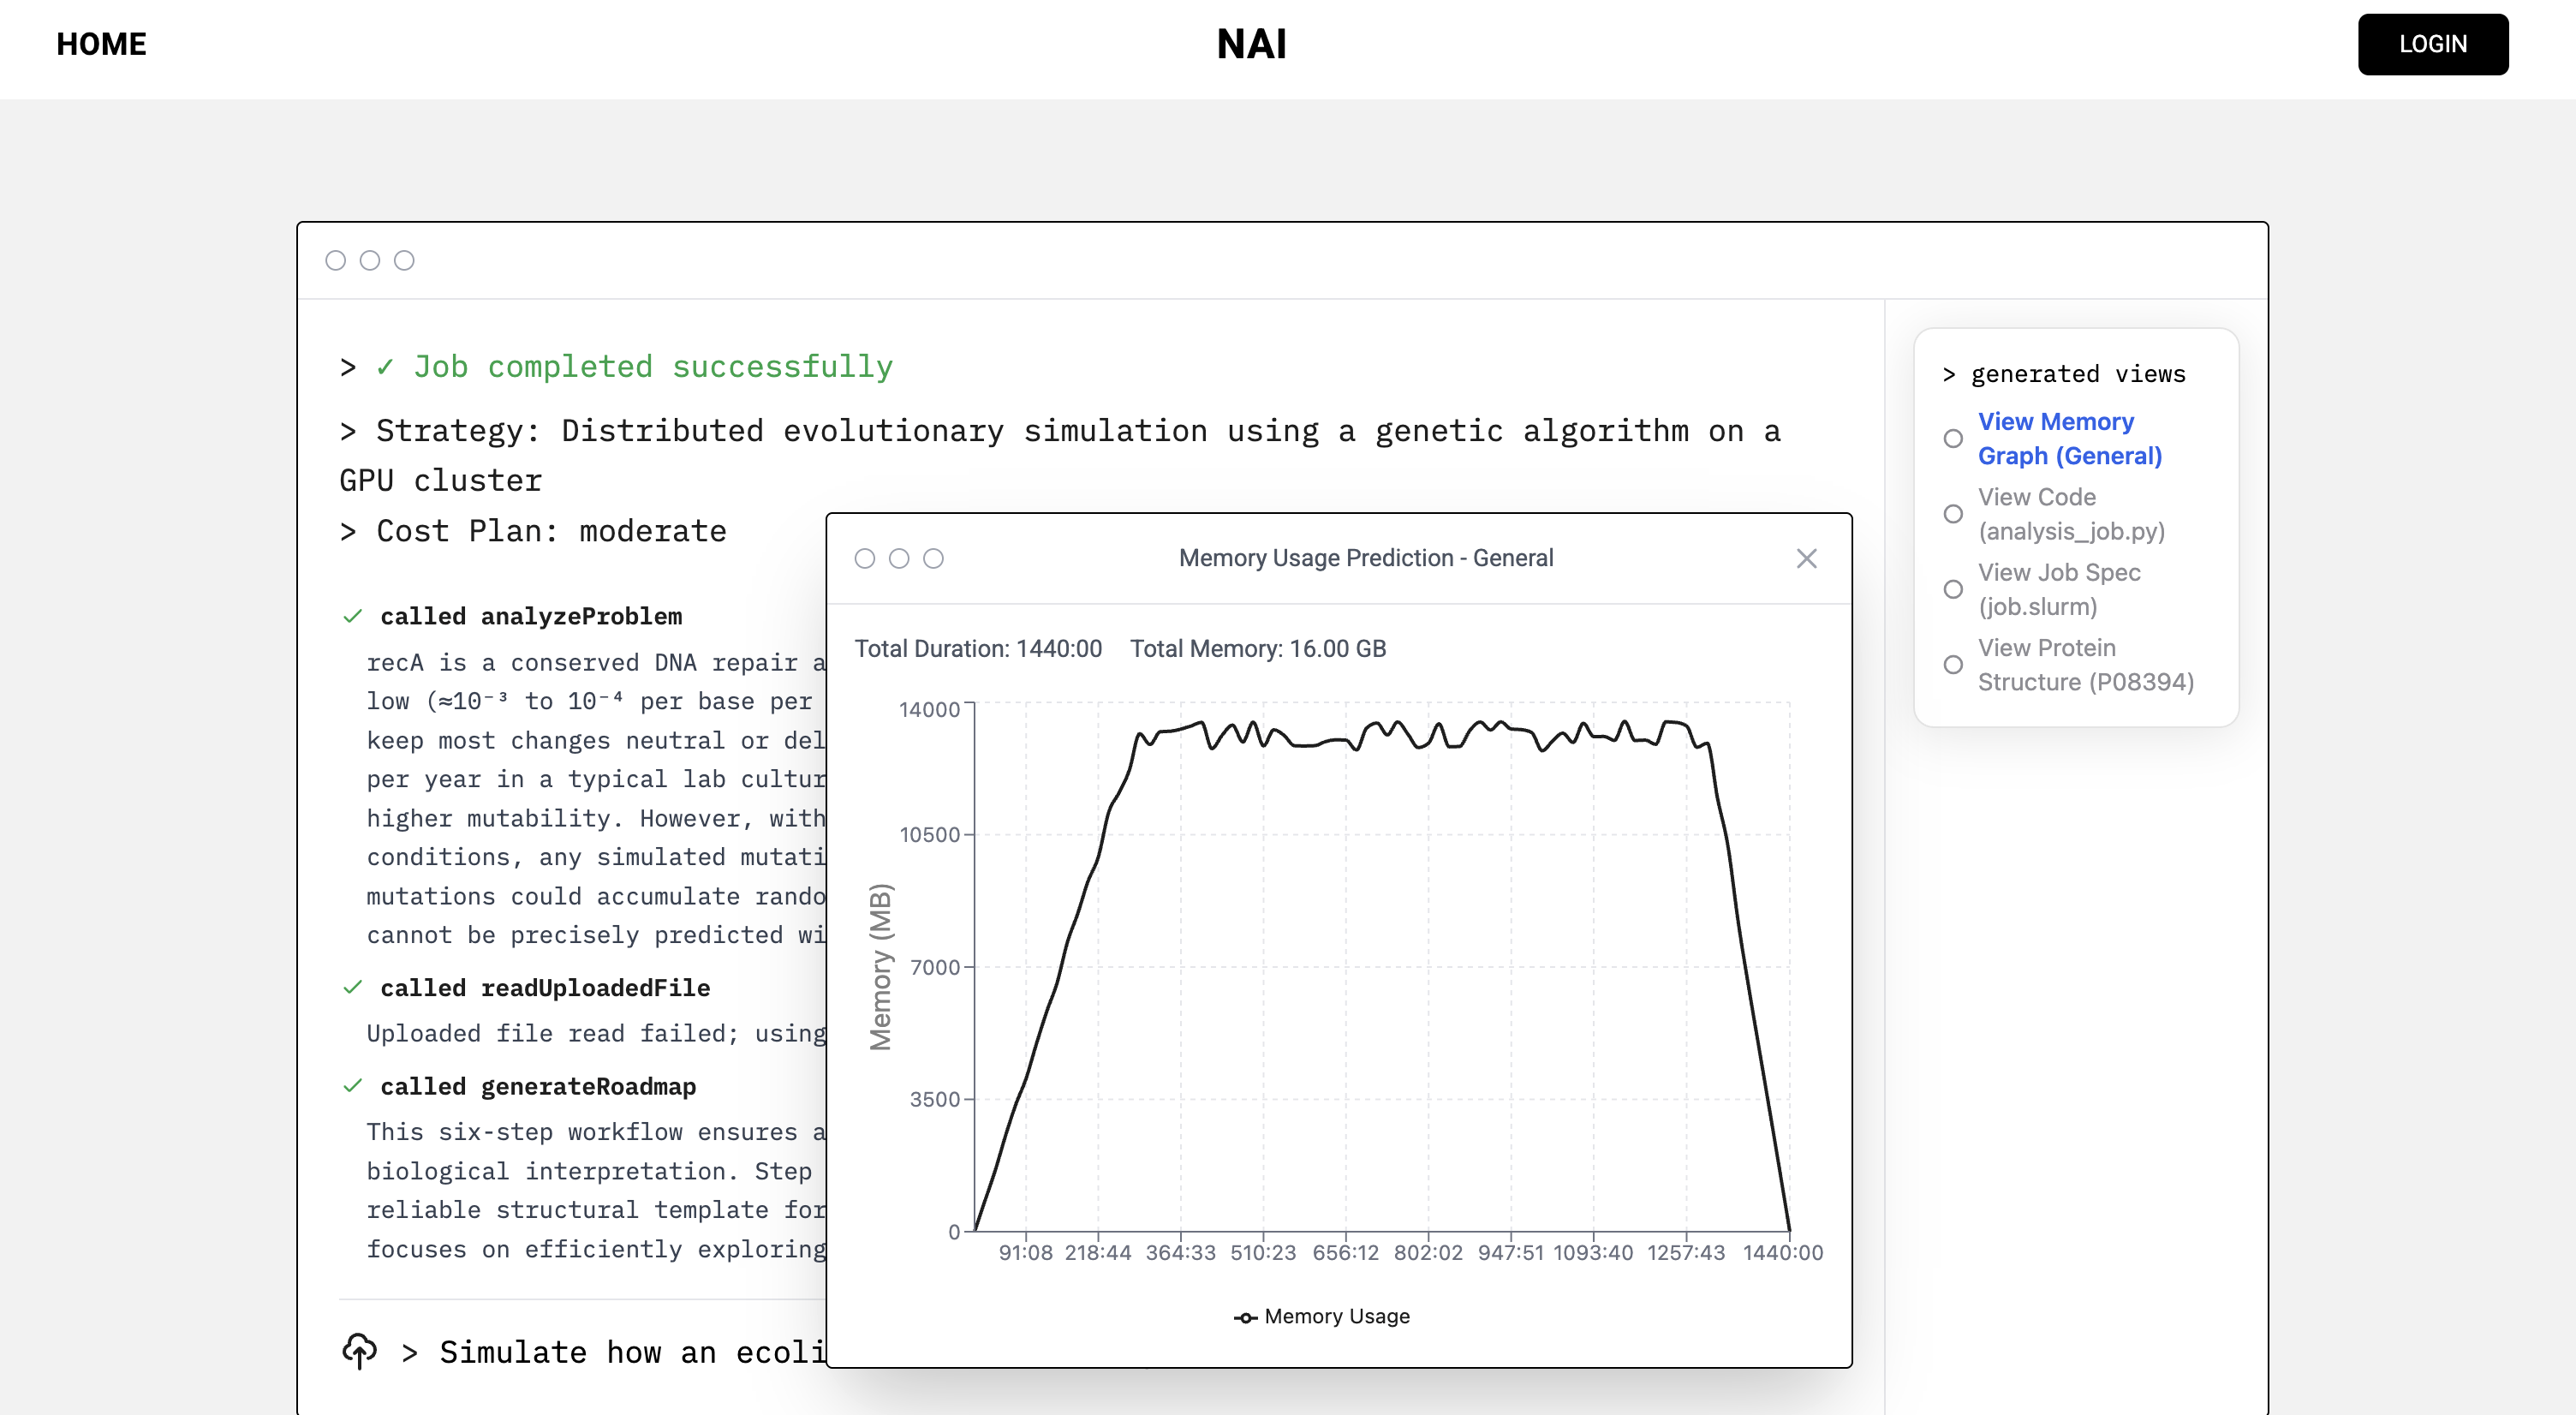
Task: Click the Memory Usage legend marker icon
Action: (x=1245, y=1317)
